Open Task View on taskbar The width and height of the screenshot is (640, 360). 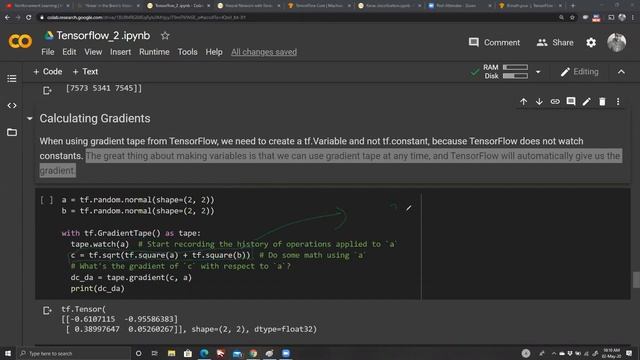[155, 353]
